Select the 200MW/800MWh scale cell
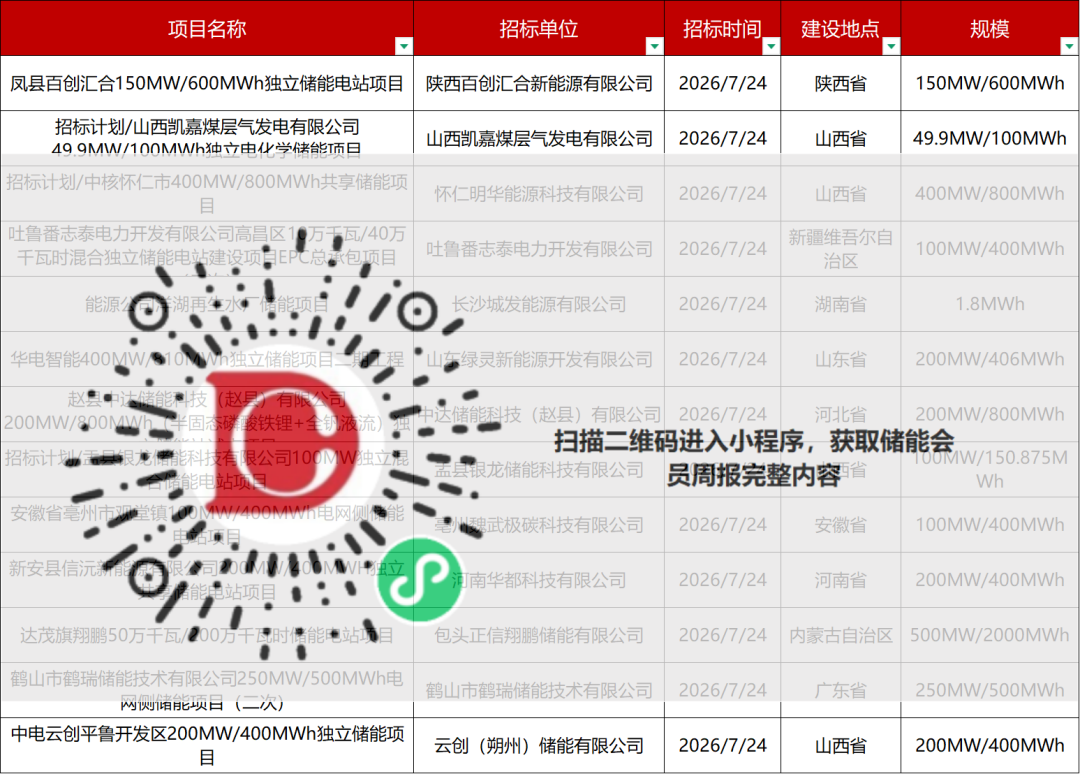 (x=990, y=414)
